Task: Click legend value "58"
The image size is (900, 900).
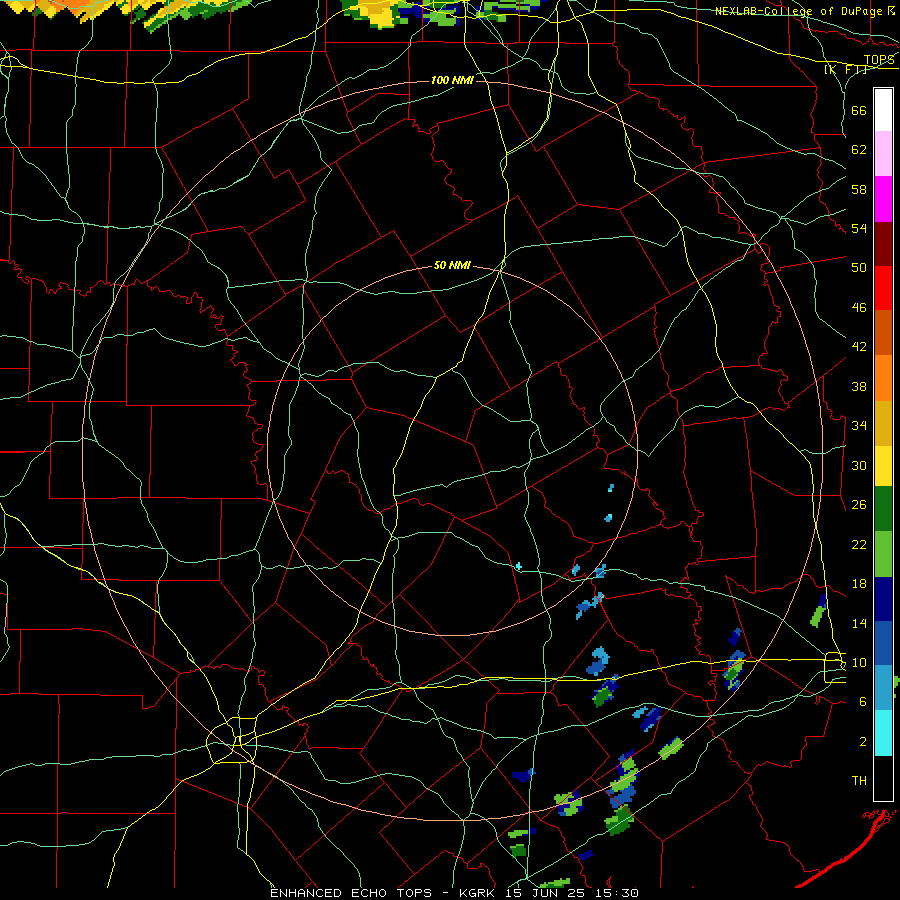Action: [x=859, y=189]
